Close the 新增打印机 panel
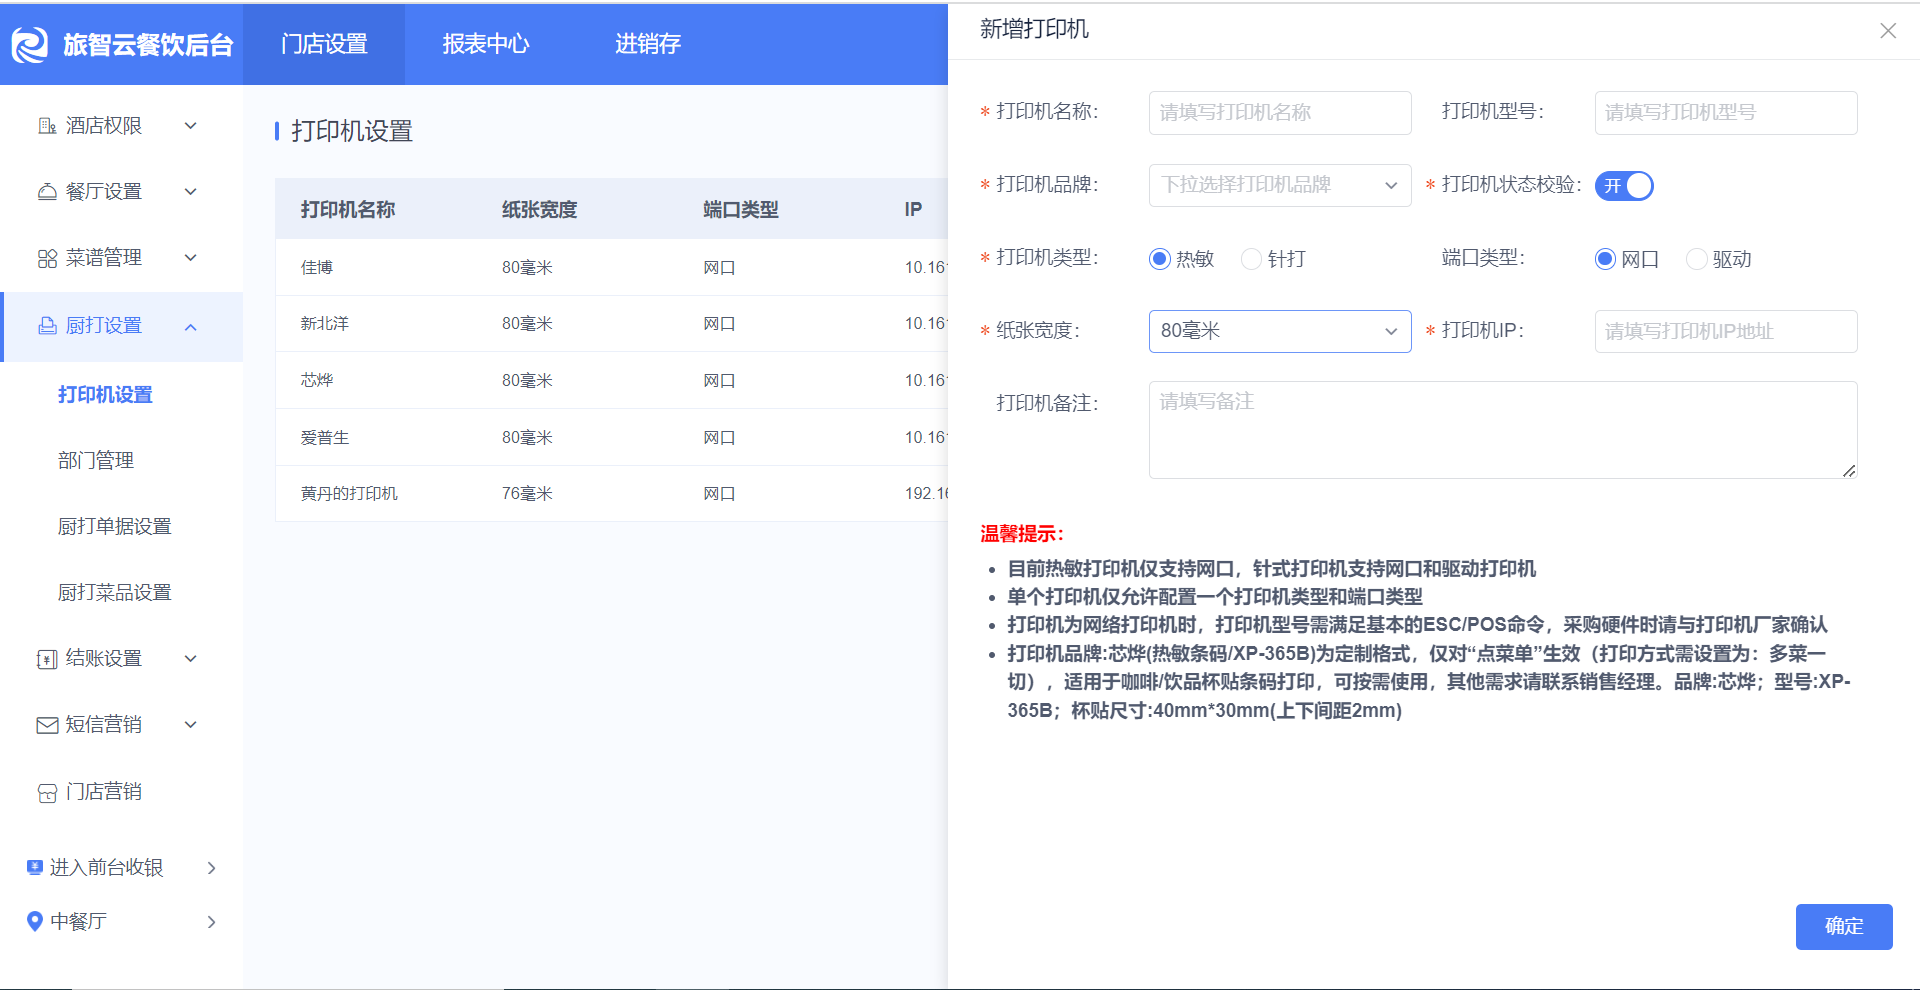This screenshot has width=1920, height=990. coord(1888,31)
